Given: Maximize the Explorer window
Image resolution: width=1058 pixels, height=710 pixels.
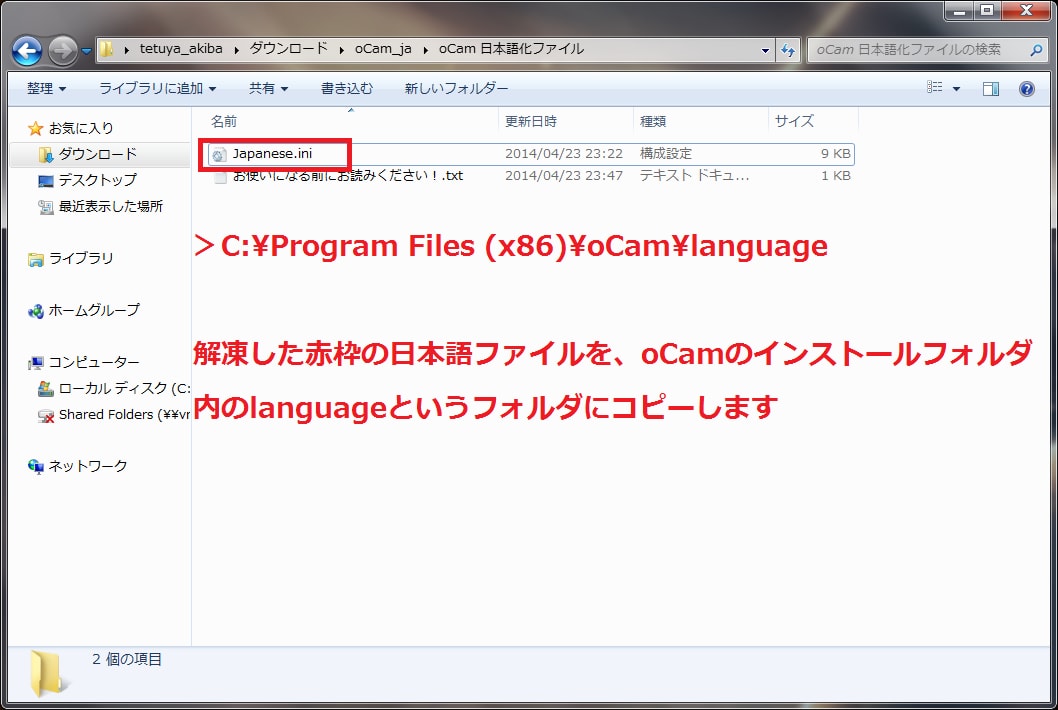Looking at the screenshot, I should 987,10.
